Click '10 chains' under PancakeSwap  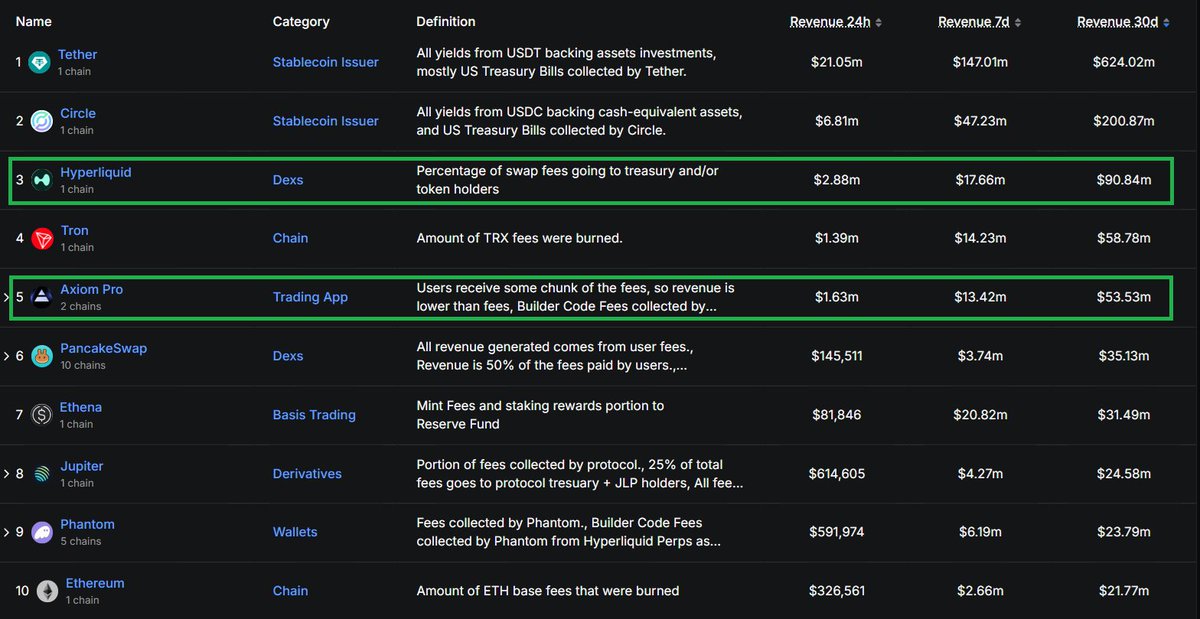(x=83, y=365)
